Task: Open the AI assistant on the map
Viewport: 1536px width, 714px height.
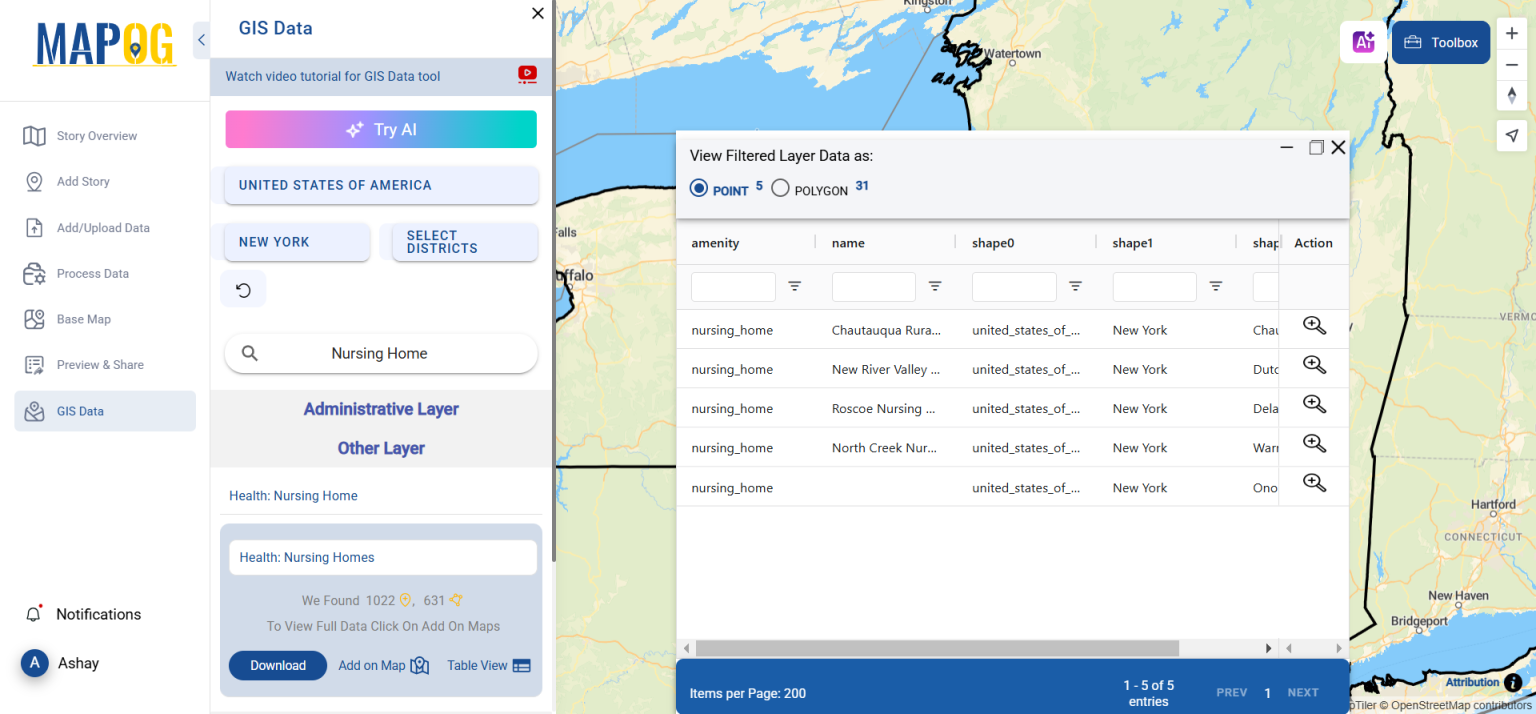Action: 1363,42
